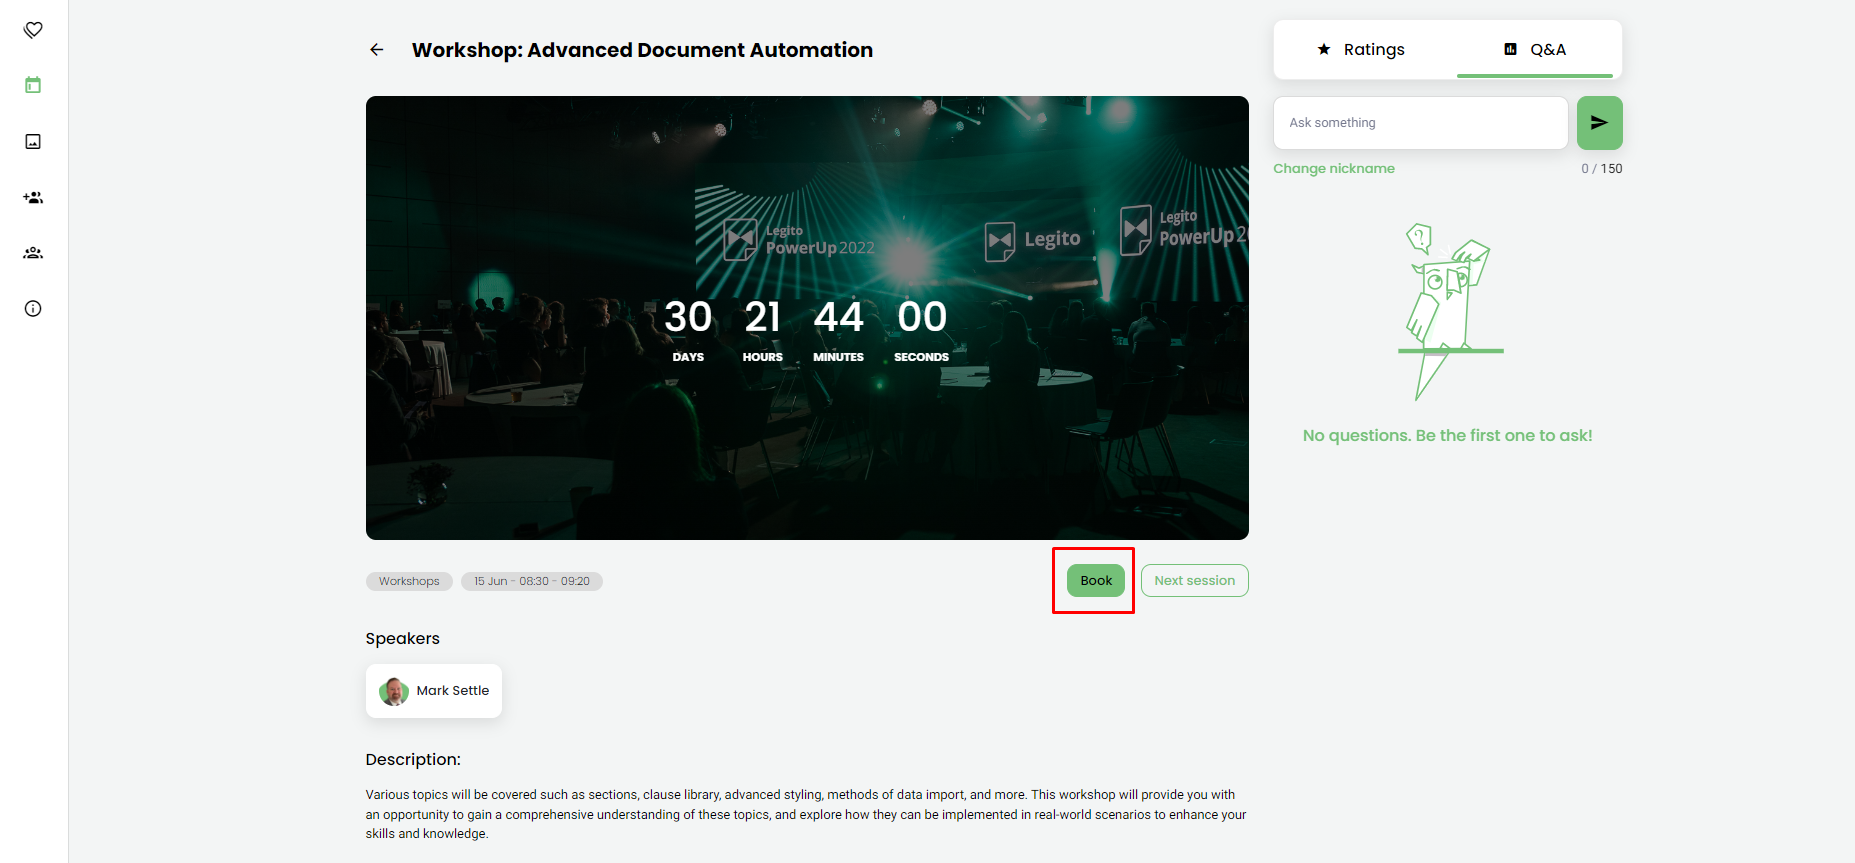Viewport: 1855px width, 863px height.
Task: Click the Ask something input field
Action: pos(1420,123)
